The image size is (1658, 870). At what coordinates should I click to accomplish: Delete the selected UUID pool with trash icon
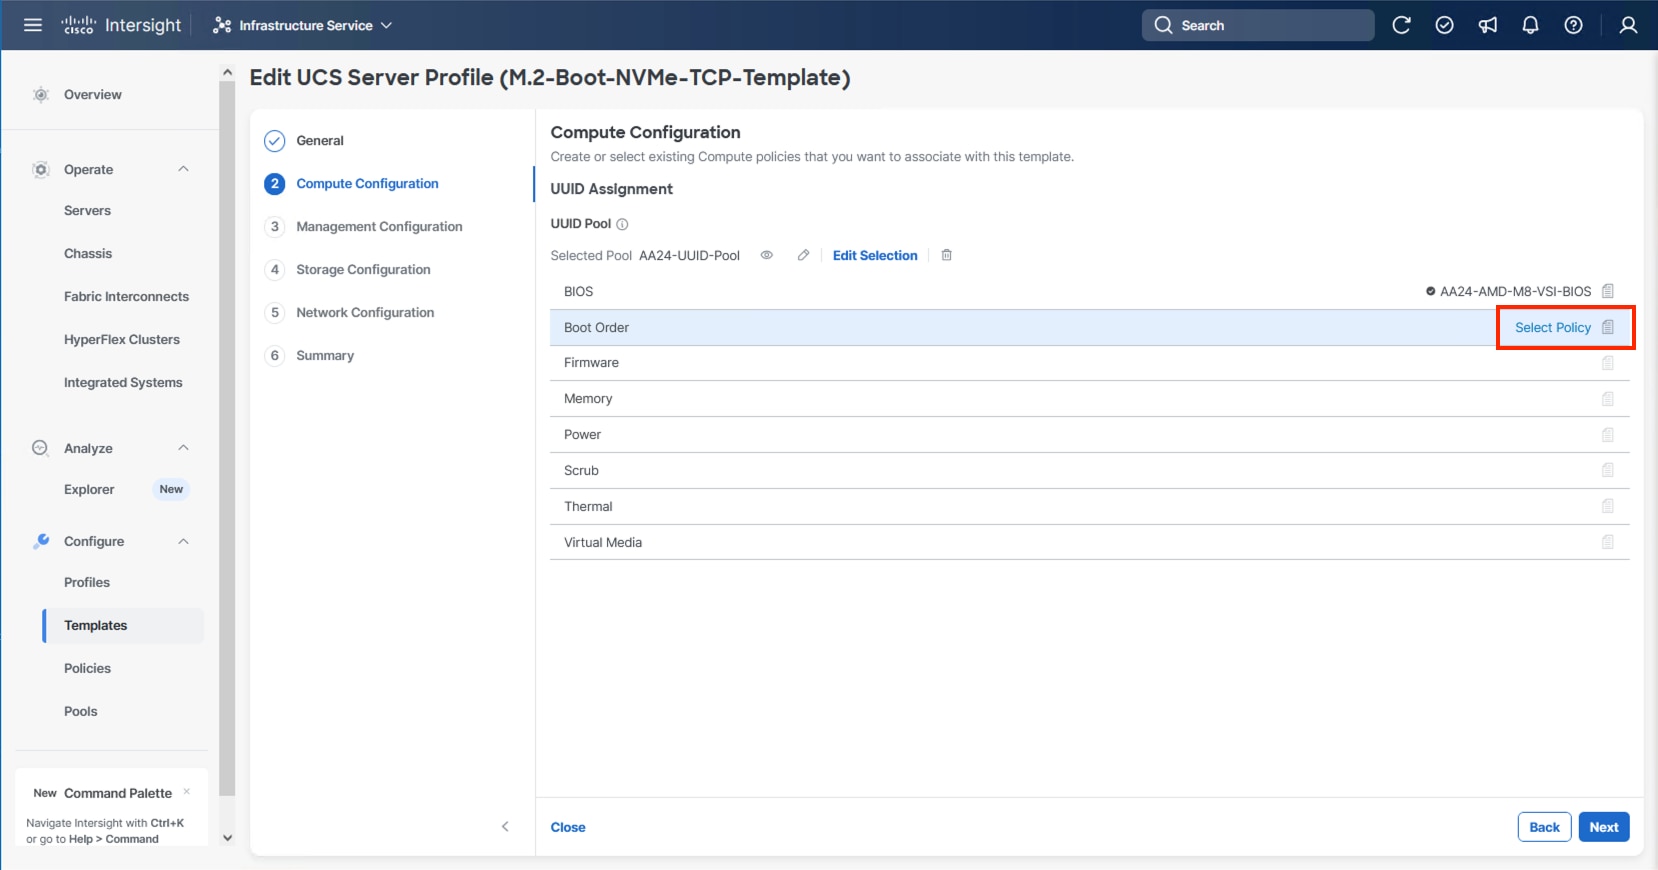[x=946, y=255]
